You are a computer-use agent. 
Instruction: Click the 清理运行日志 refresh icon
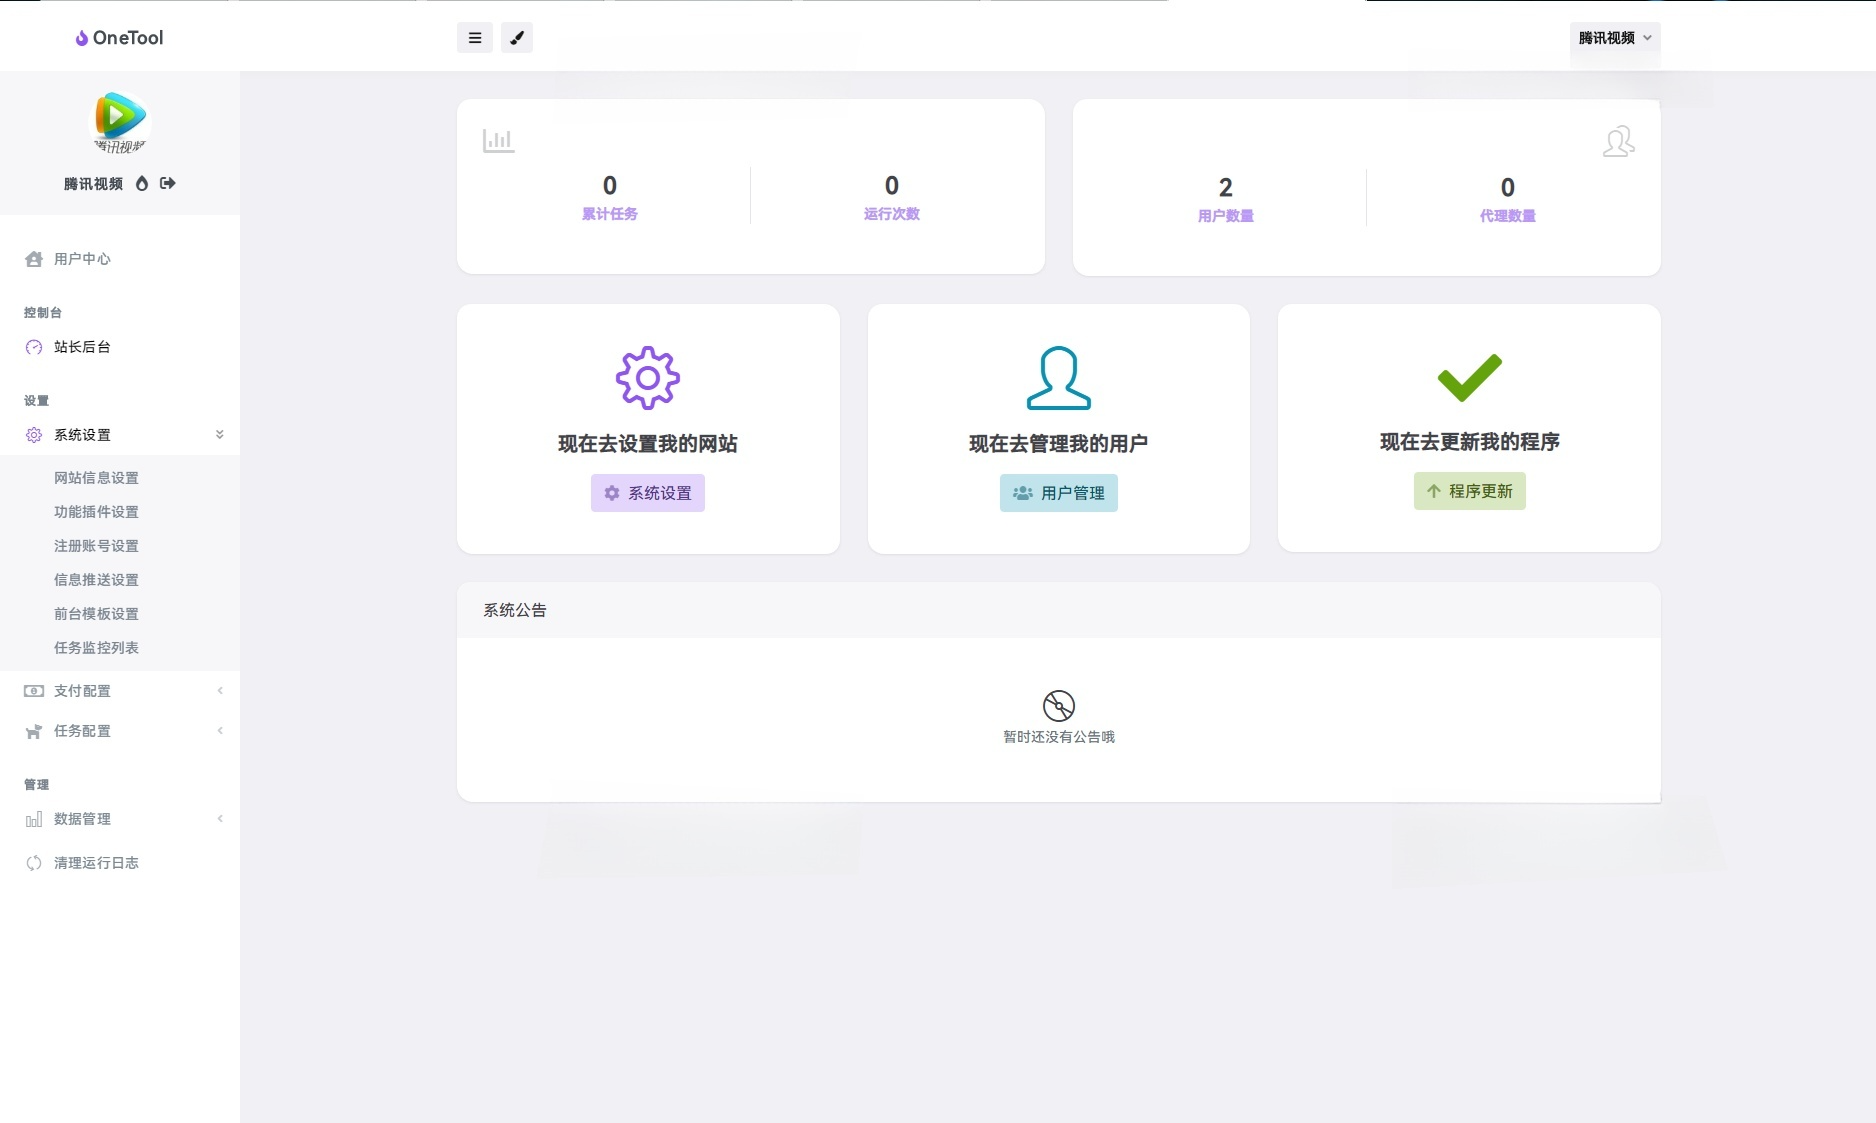(x=33, y=862)
